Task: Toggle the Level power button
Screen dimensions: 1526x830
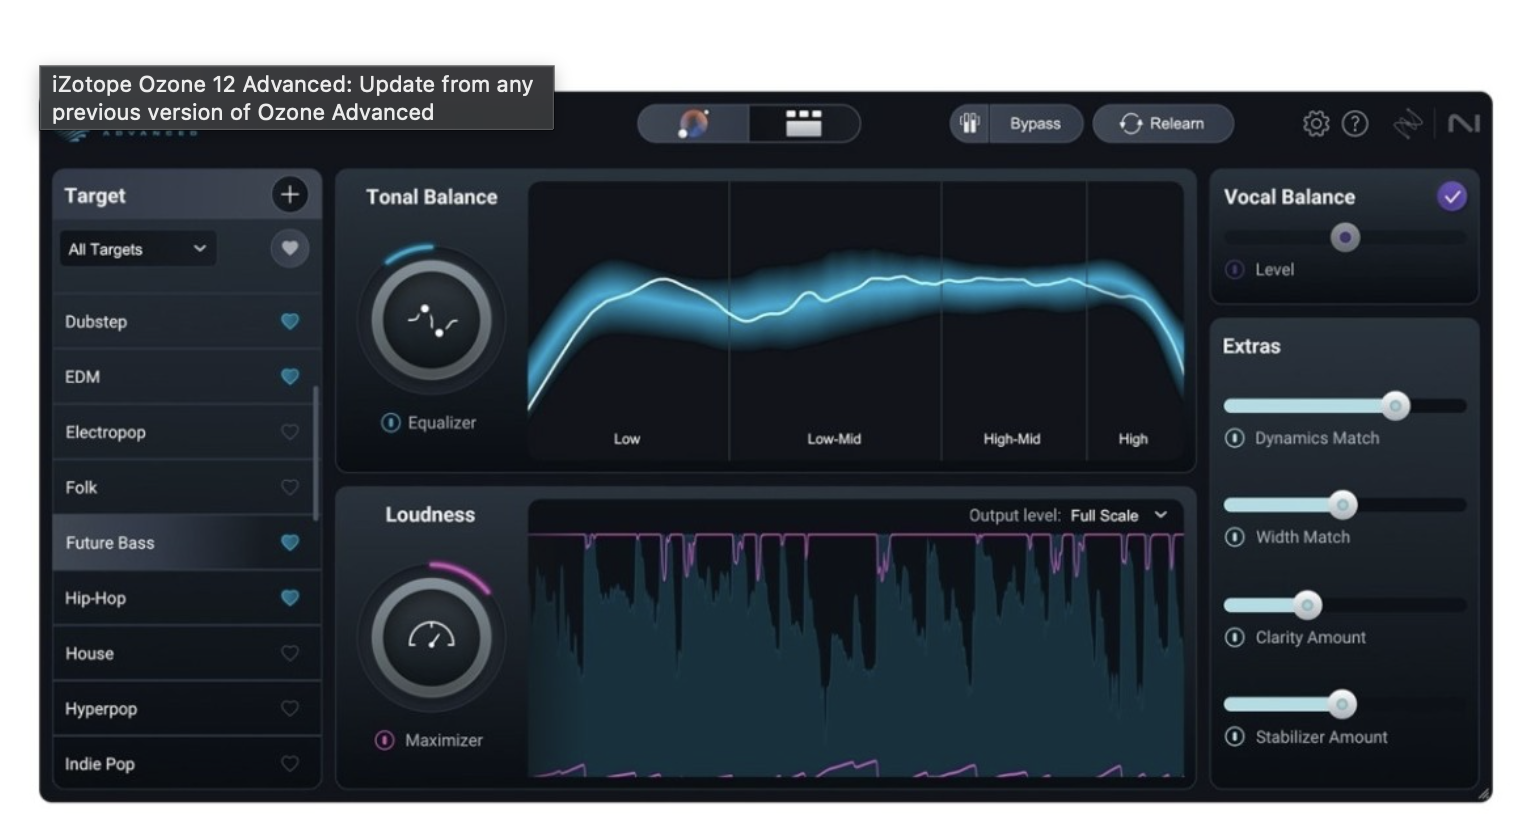Action: tap(1235, 270)
